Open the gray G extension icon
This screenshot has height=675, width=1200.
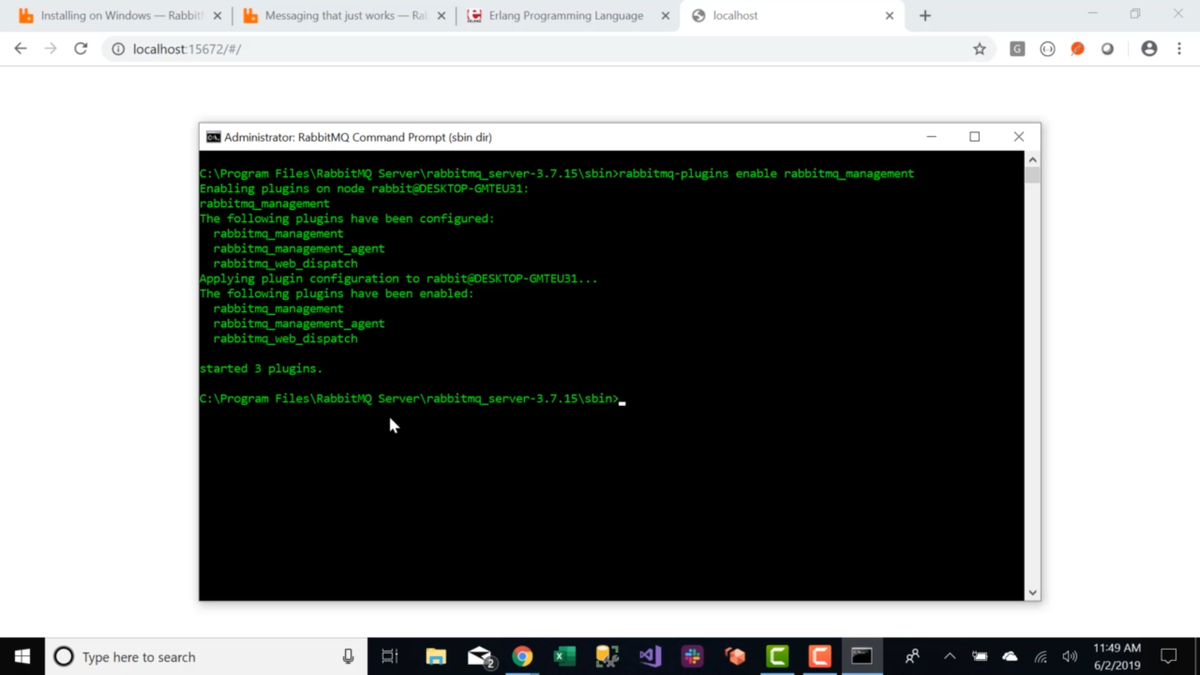pyautogui.click(x=1017, y=49)
